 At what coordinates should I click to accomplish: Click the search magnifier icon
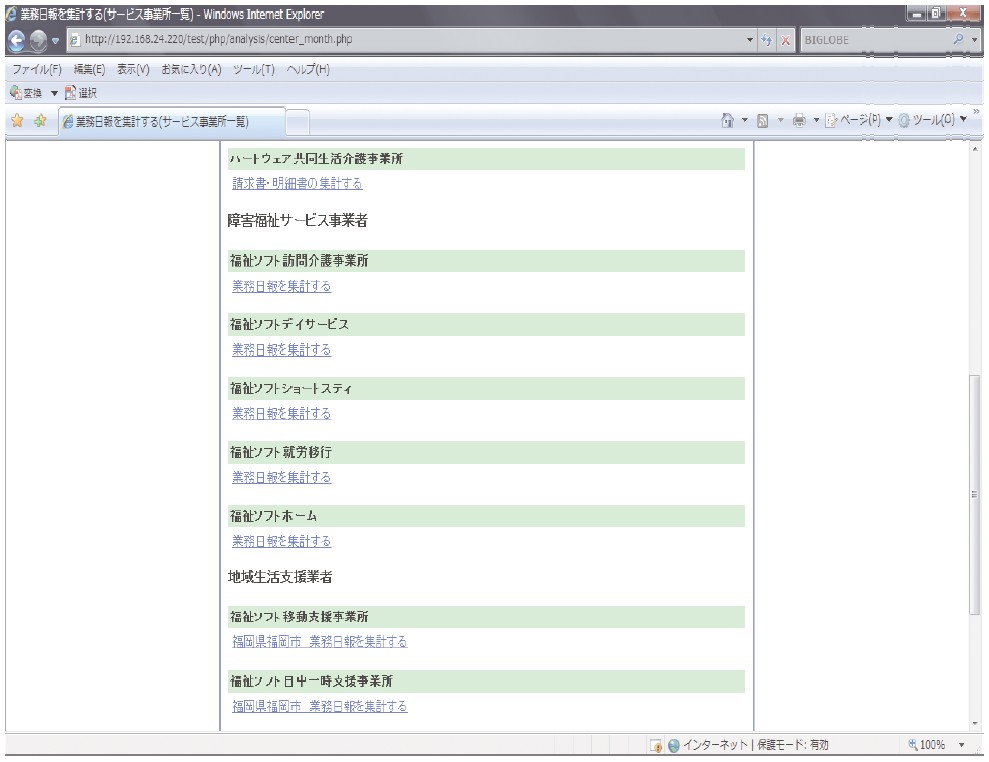pos(959,39)
